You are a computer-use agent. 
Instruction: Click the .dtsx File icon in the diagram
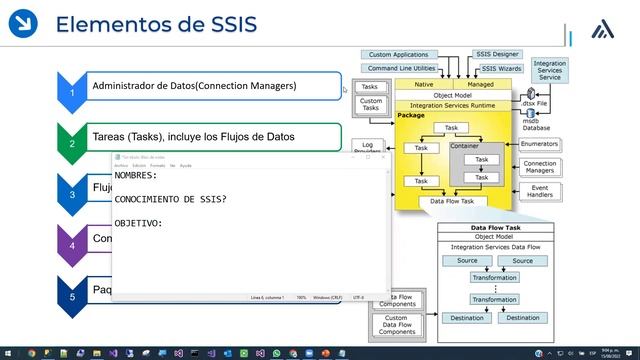click(531, 94)
